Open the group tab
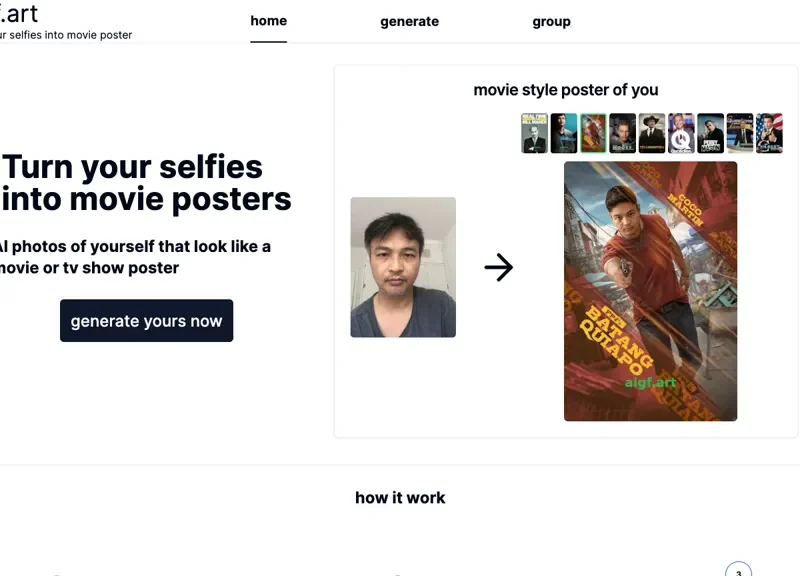 552,21
